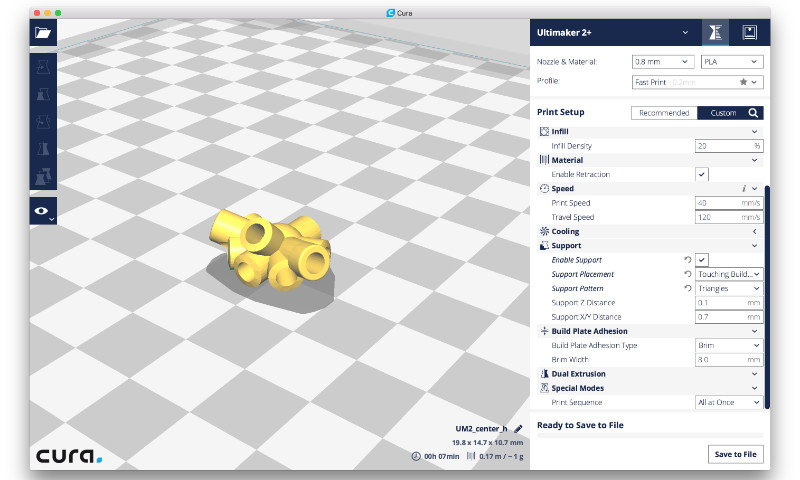Viewport: 800px width, 480px height.
Task: Select the Mirror tool in left toolbar
Action: pyautogui.click(x=43, y=149)
